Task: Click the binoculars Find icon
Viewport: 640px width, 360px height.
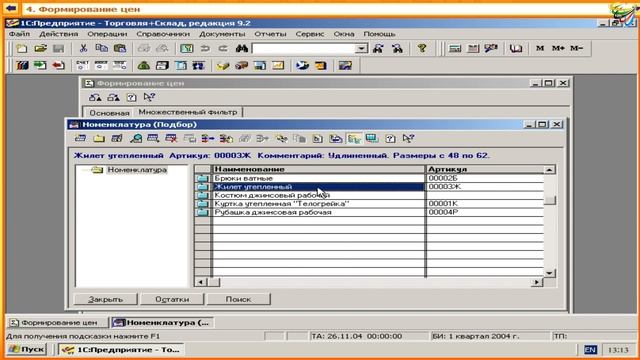Action: pos(242,49)
